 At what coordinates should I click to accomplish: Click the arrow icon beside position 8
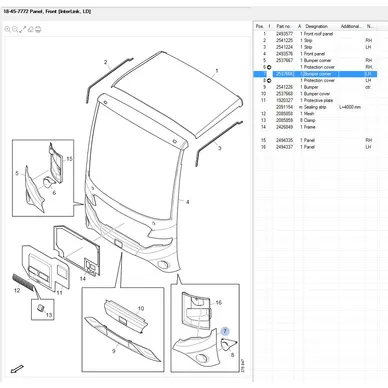click(x=269, y=80)
